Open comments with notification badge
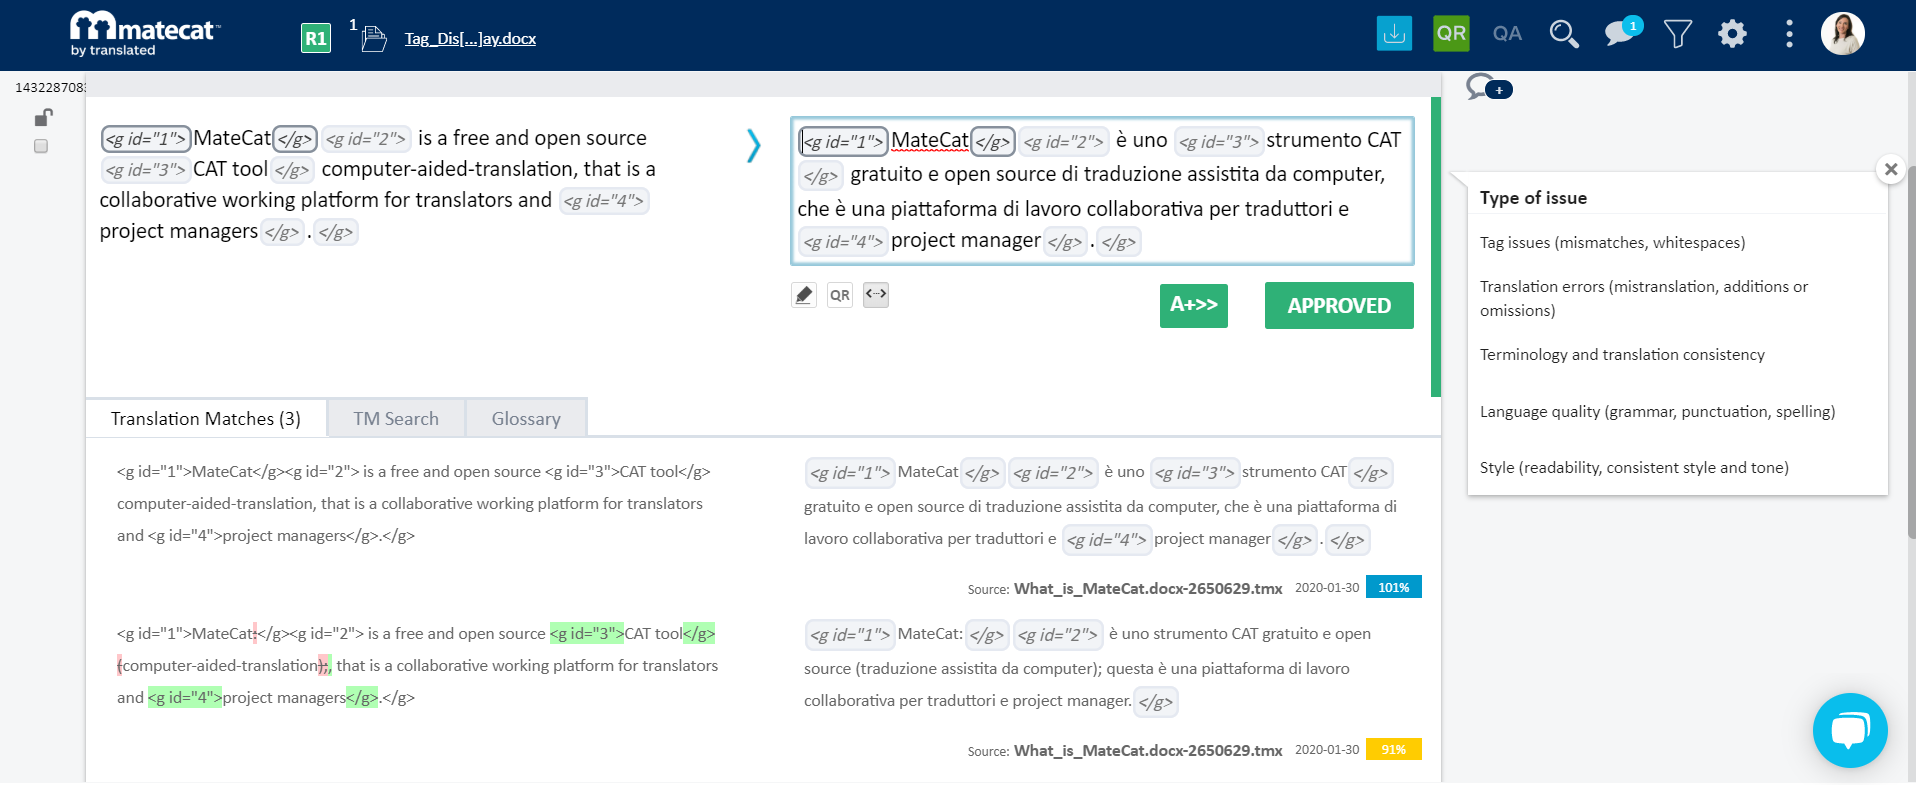 (1621, 33)
